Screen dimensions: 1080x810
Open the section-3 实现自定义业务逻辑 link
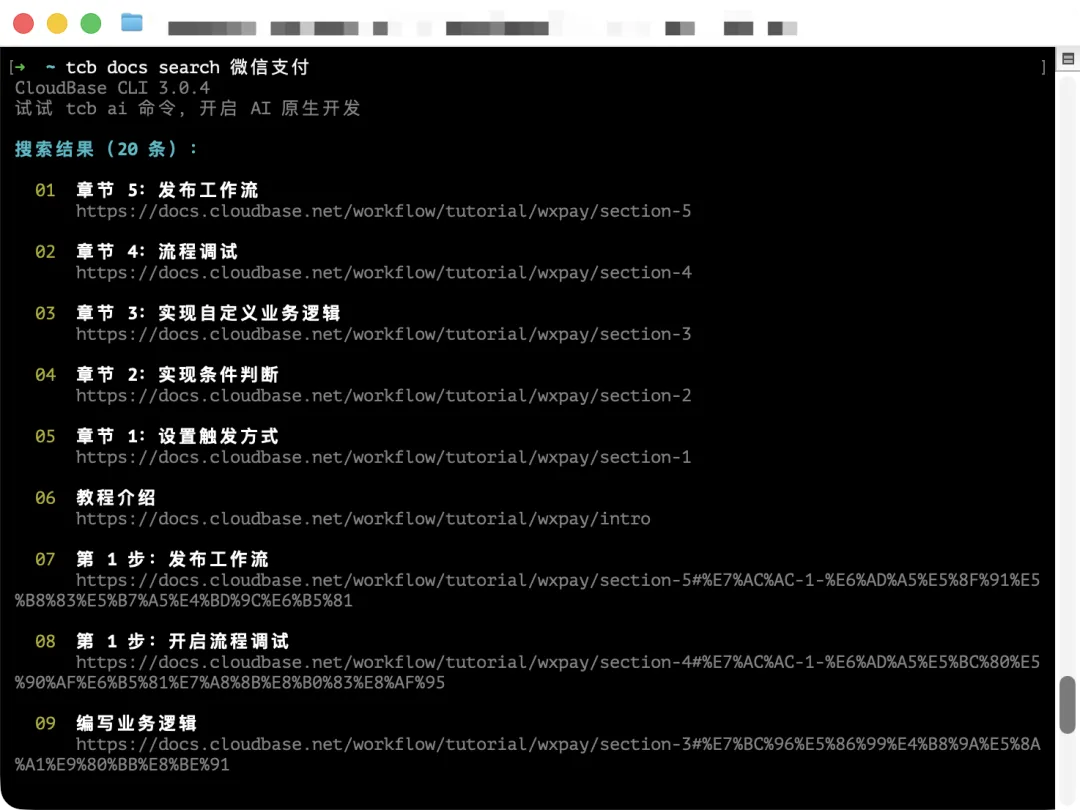pos(382,335)
